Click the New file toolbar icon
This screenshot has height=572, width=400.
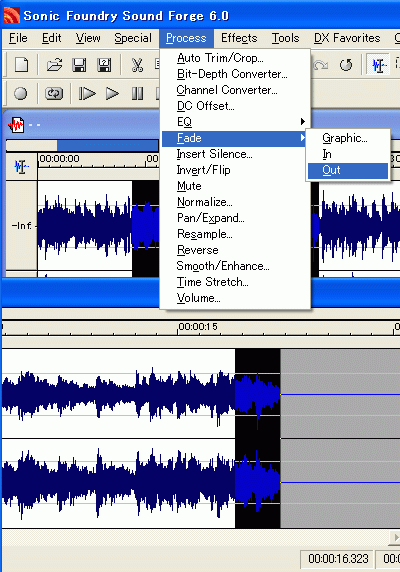tap(21, 65)
